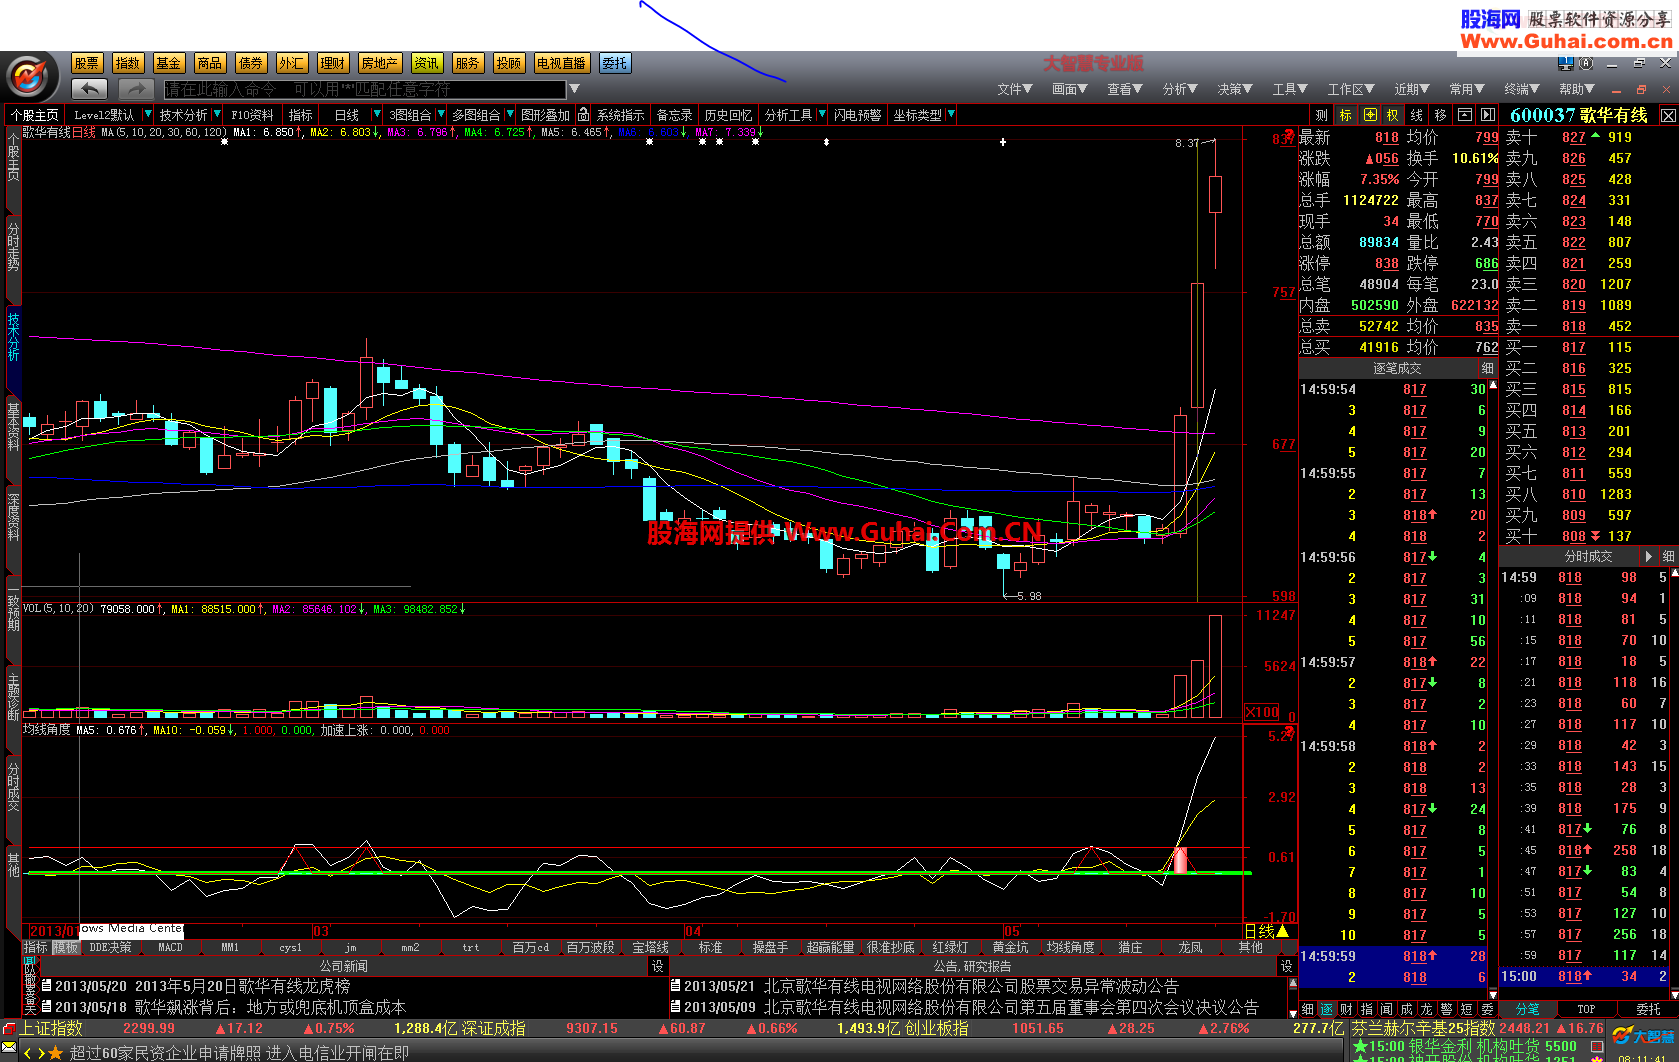Close the 600037 歌华有线 quote panel
Screen dimensions: 1679x1062
tap(1667, 116)
